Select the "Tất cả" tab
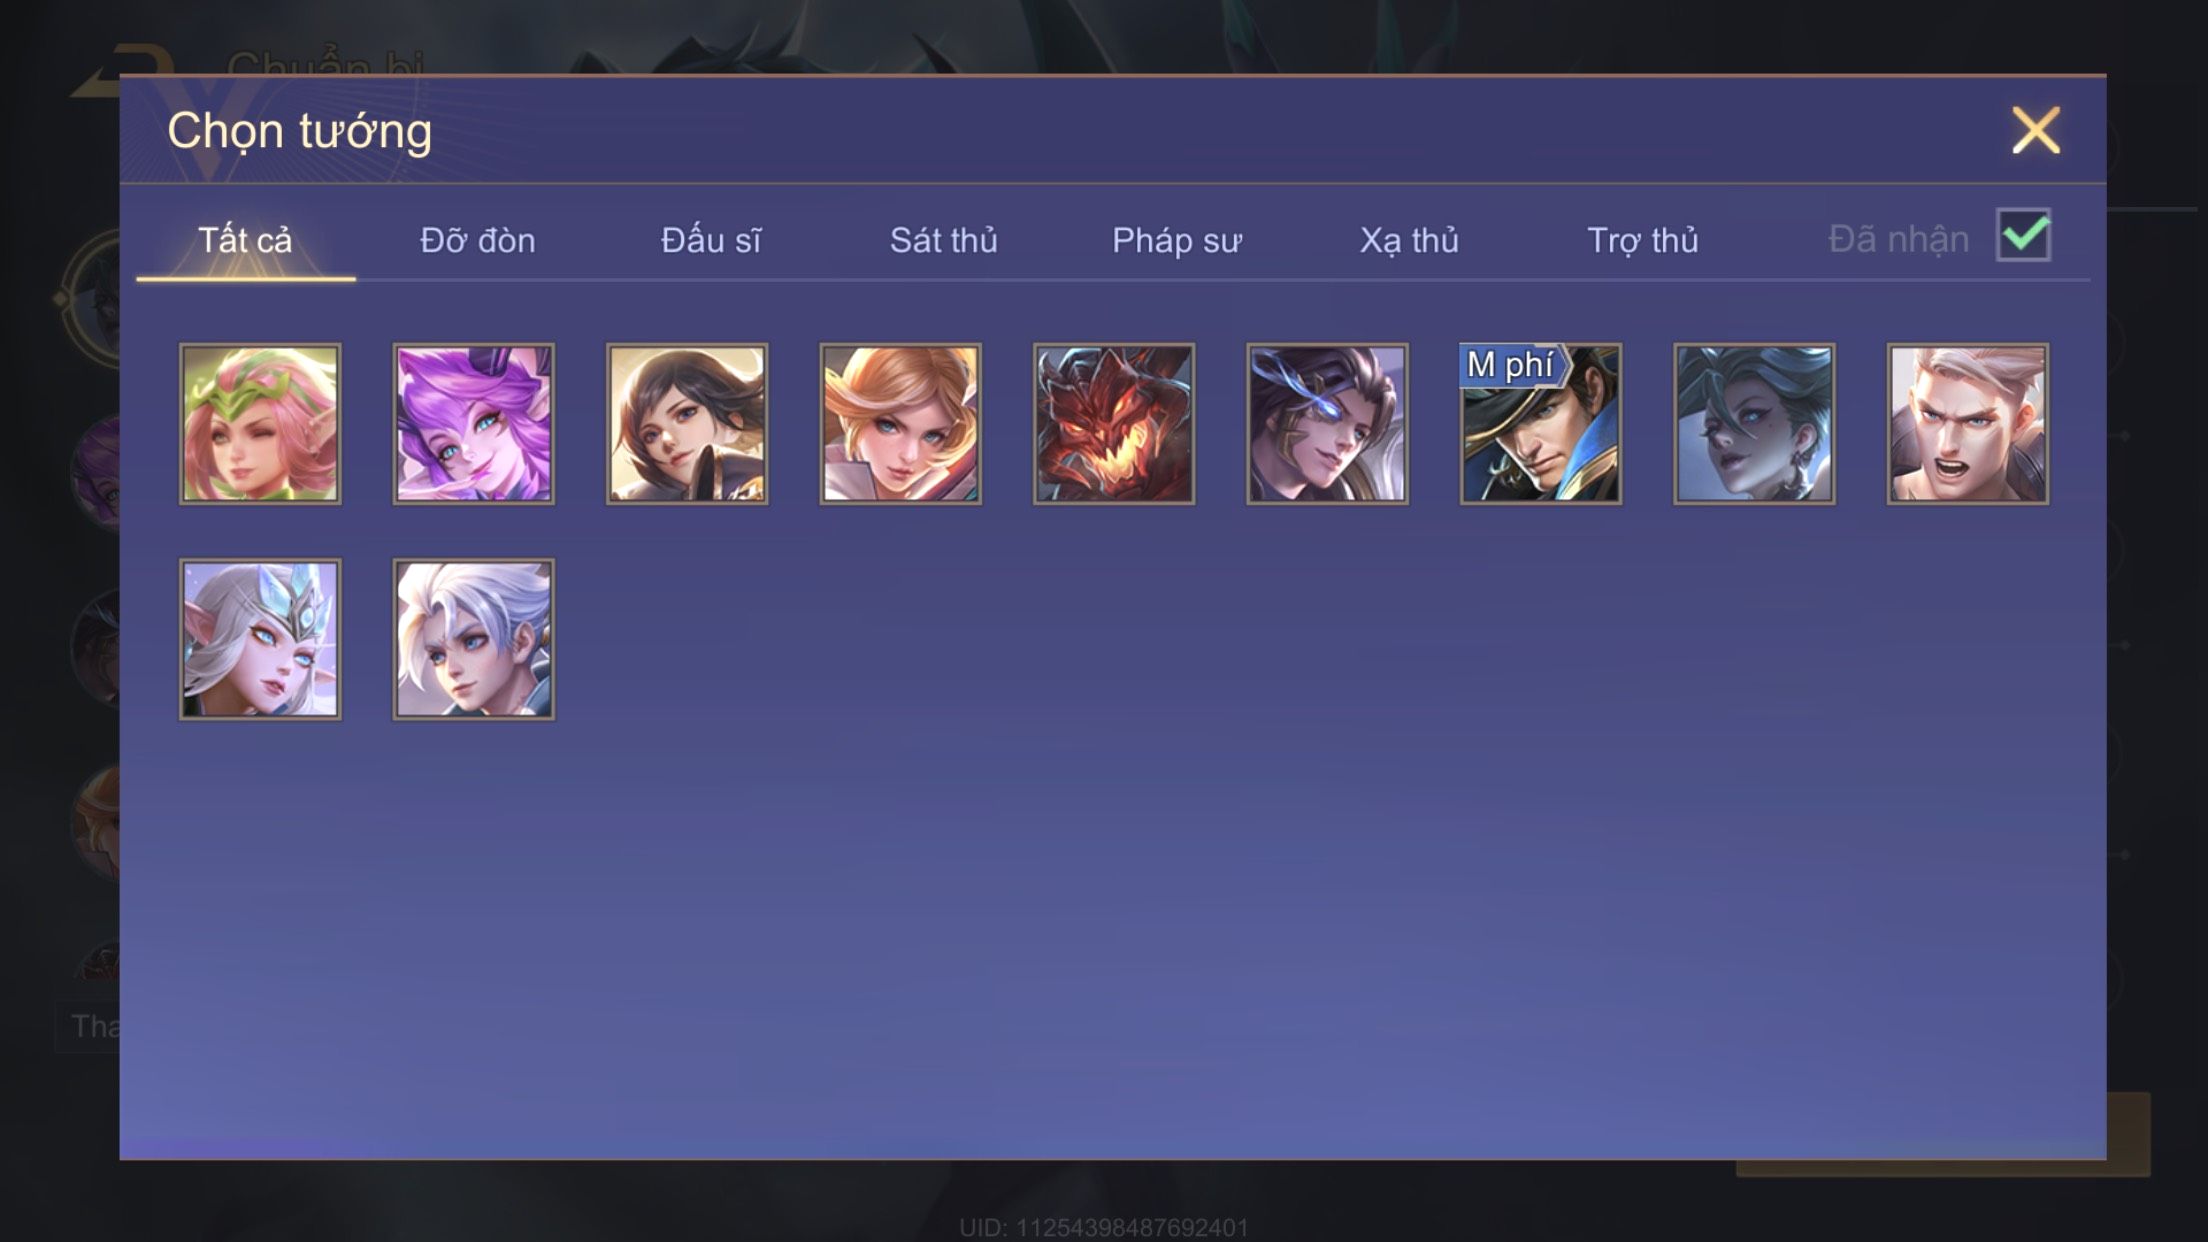This screenshot has height=1242, width=2208. [245, 240]
